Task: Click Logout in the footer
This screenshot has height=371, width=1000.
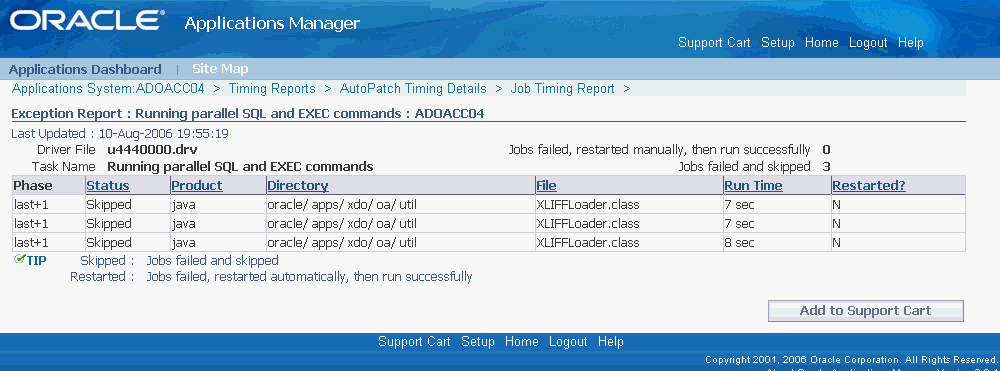Action: 568,342
